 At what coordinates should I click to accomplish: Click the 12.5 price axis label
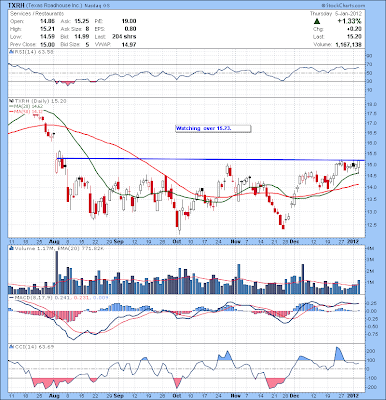coord(372,225)
